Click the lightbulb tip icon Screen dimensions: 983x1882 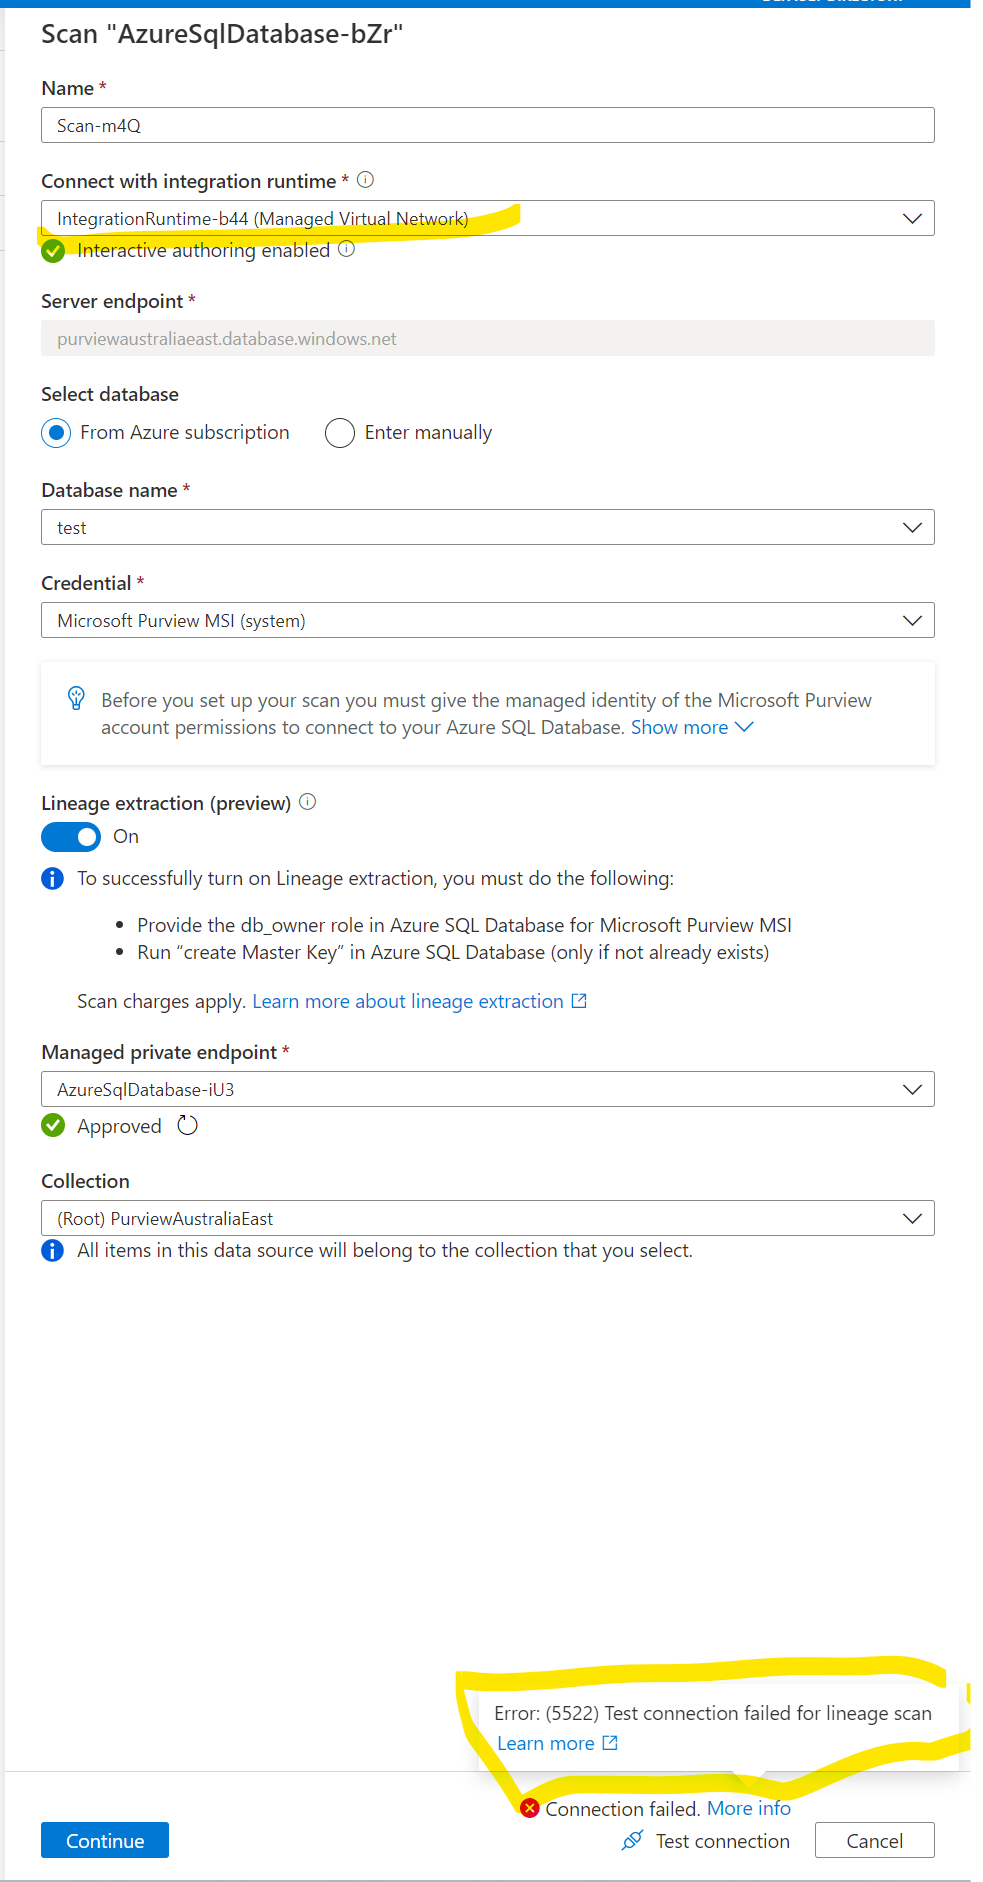point(76,698)
